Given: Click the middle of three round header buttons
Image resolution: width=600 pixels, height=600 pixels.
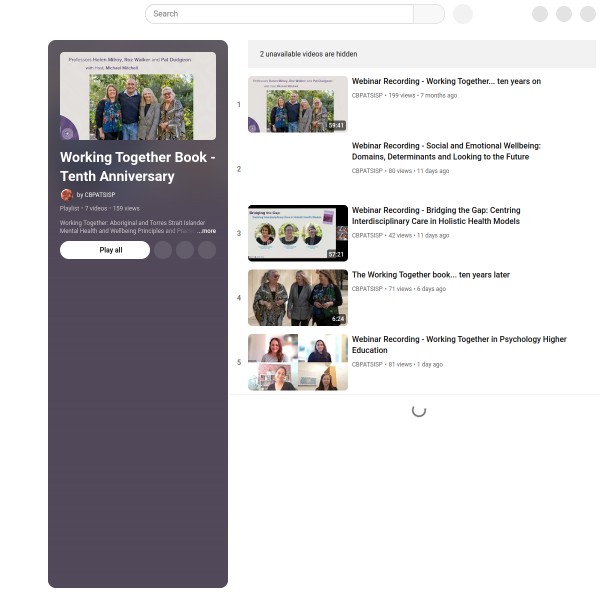Looking at the screenshot, I should pyautogui.click(x=564, y=14).
